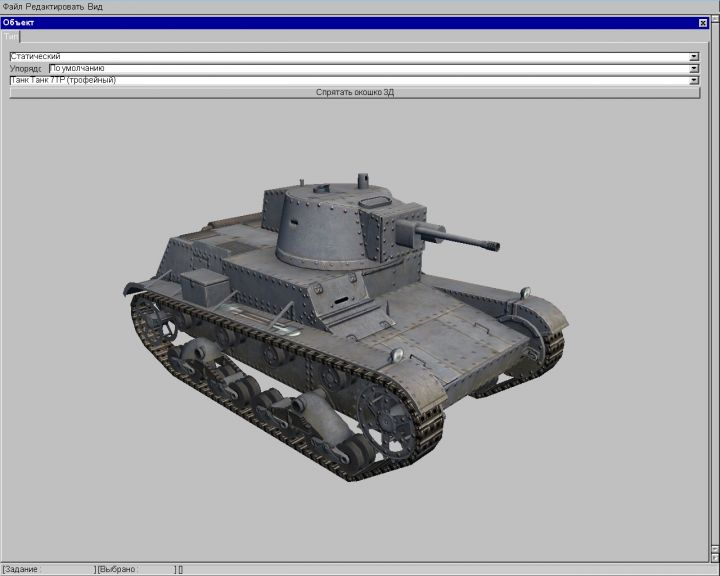The image size is (720, 576).
Task: Pick the tank gun barrel muzzle
Action: pos(490,244)
